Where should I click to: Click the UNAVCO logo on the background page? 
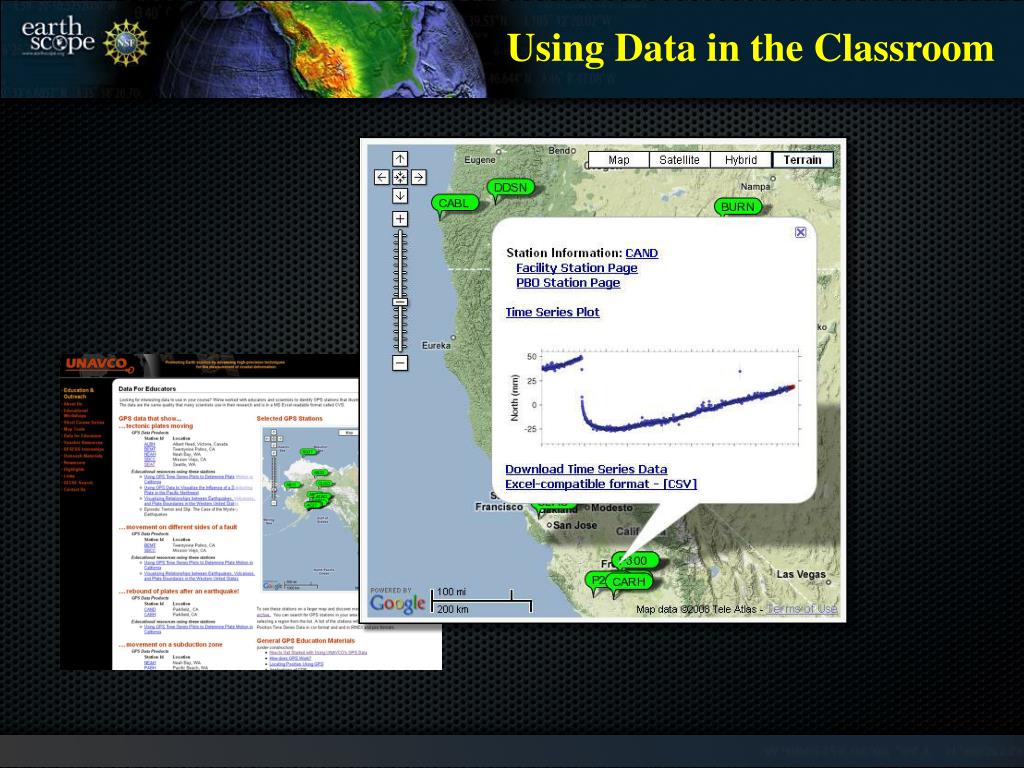pos(99,364)
